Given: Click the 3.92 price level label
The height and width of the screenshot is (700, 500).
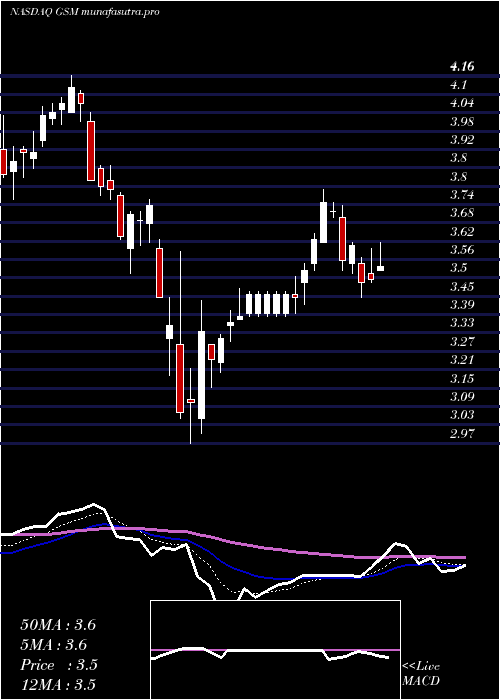Looking at the screenshot, I should 462,140.
